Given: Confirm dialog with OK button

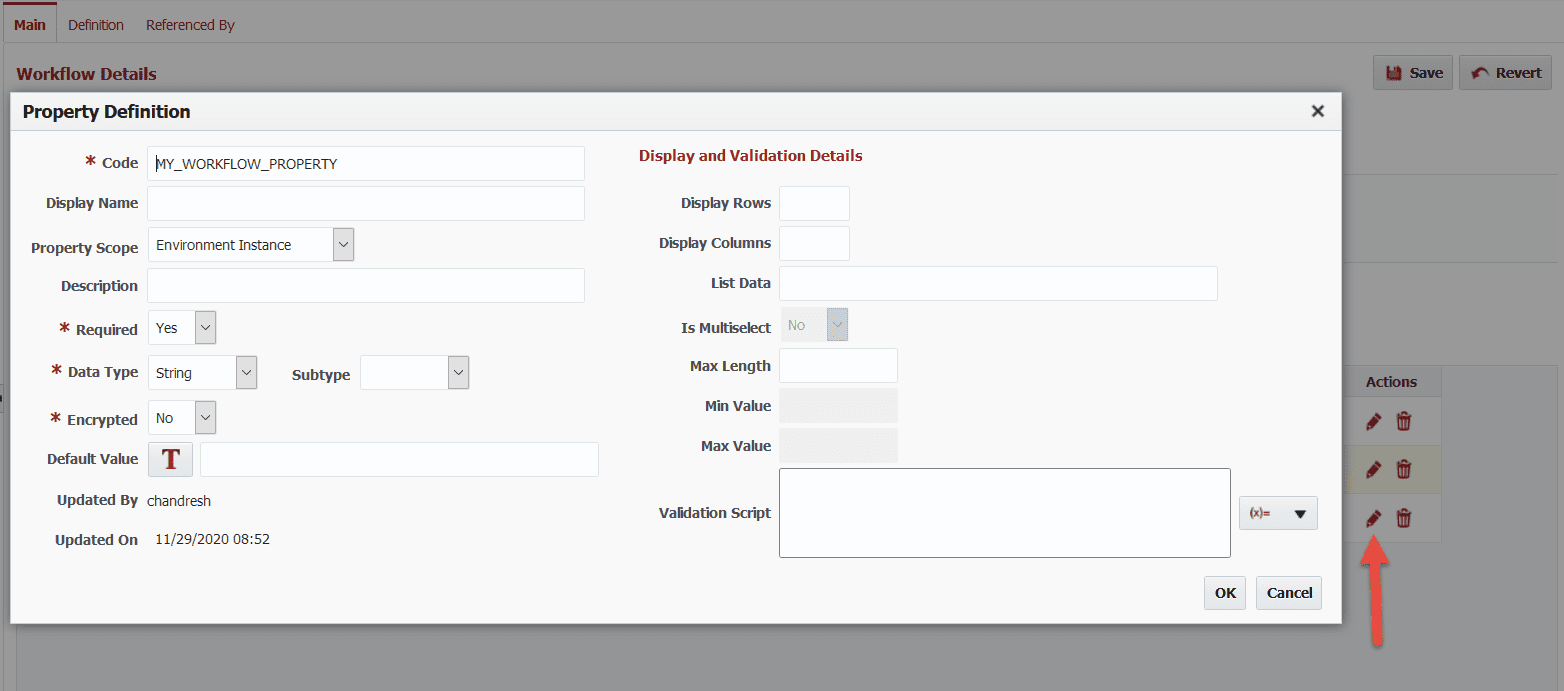Looking at the screenshot, I should click(1225, 593).
